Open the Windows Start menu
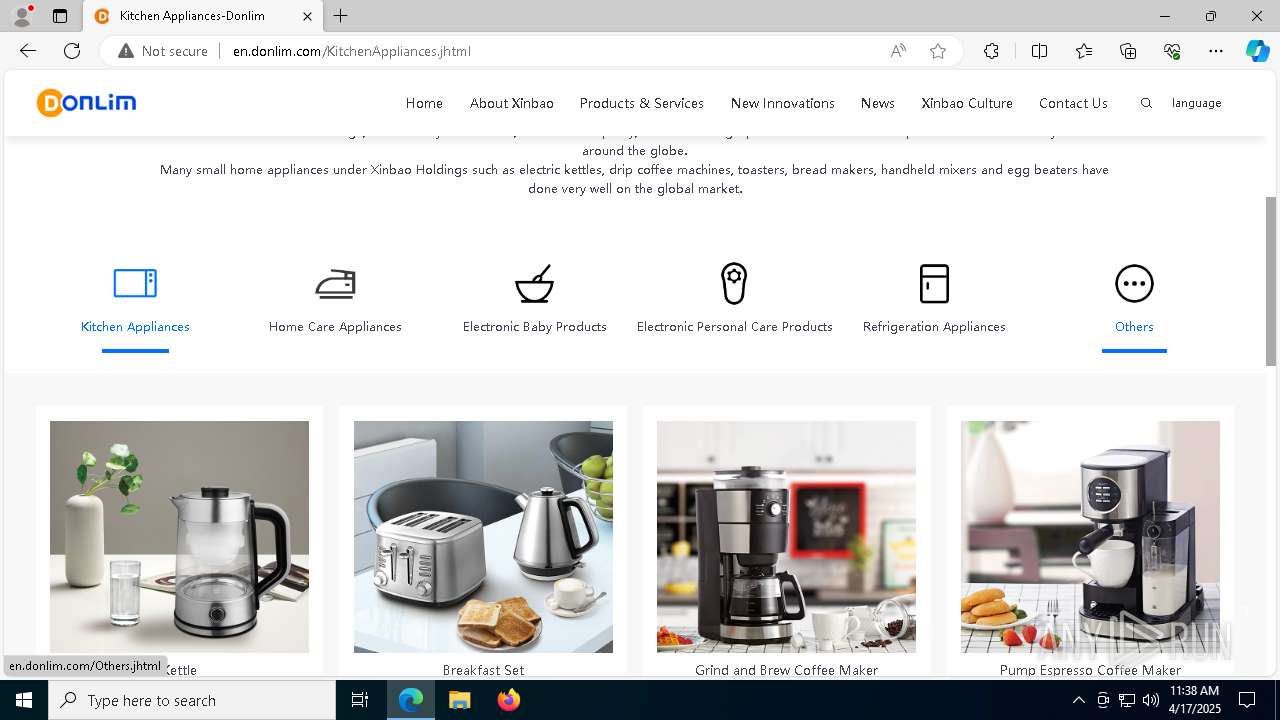Viewport: 1280px width, 720px height. [24, 700]
